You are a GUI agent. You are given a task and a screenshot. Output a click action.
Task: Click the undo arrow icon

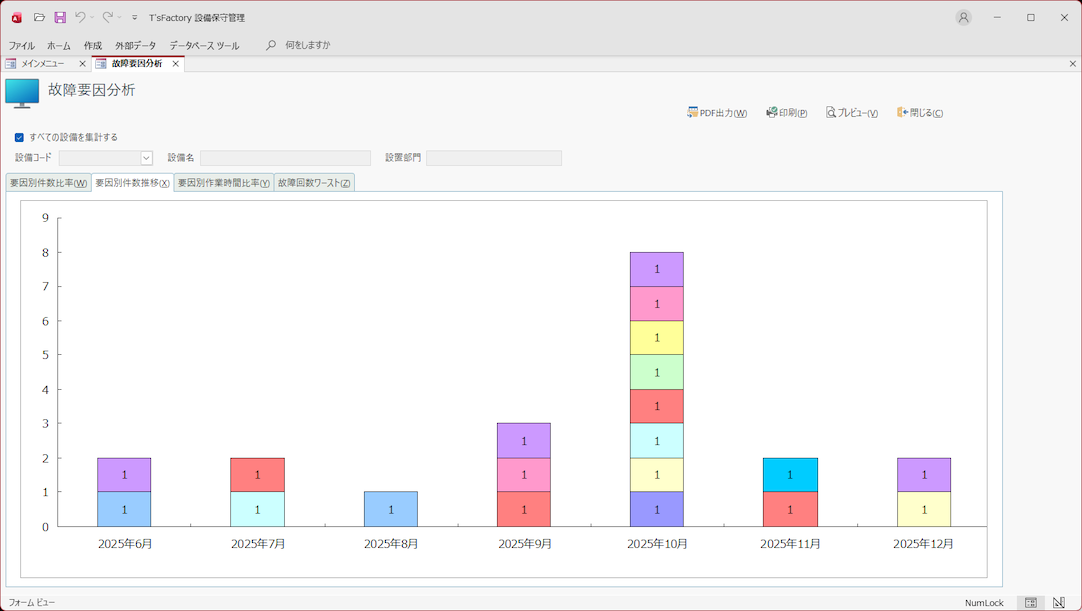pyautogui.click(x=80, y=18)
